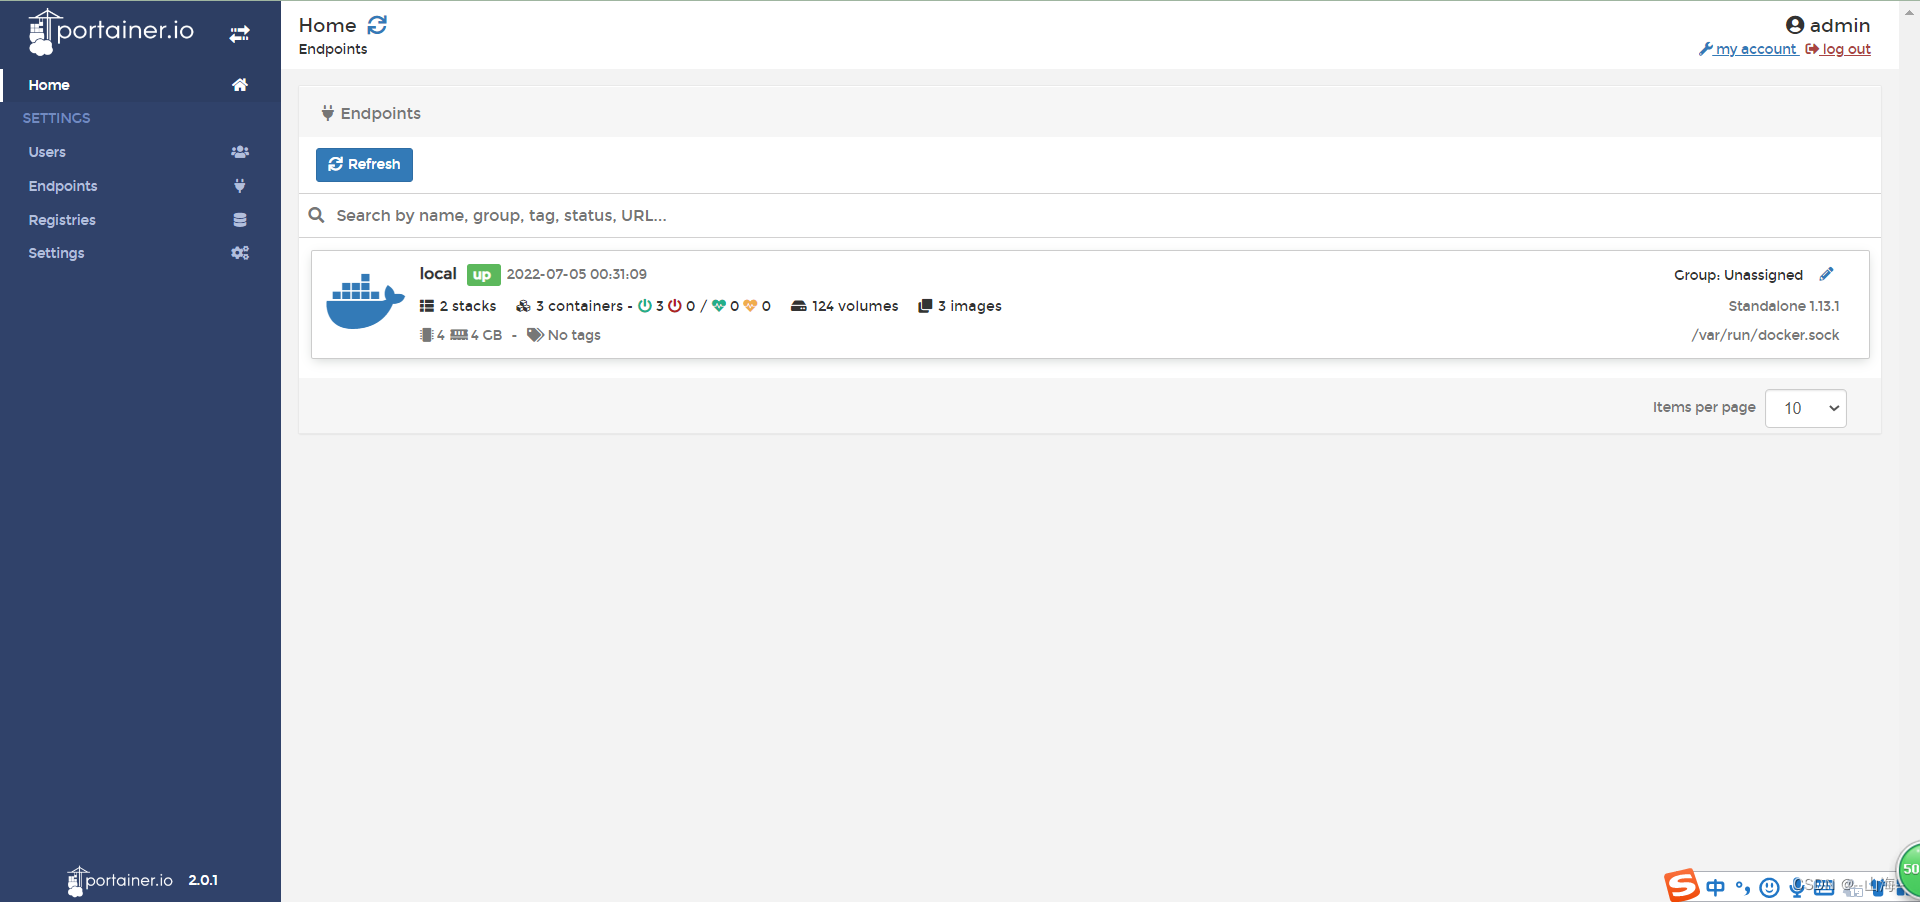This screenshot has width=1920, height=902.
Task: Open the Endpoints settings page
Action: pyautogui.click(x=63, y=186)
